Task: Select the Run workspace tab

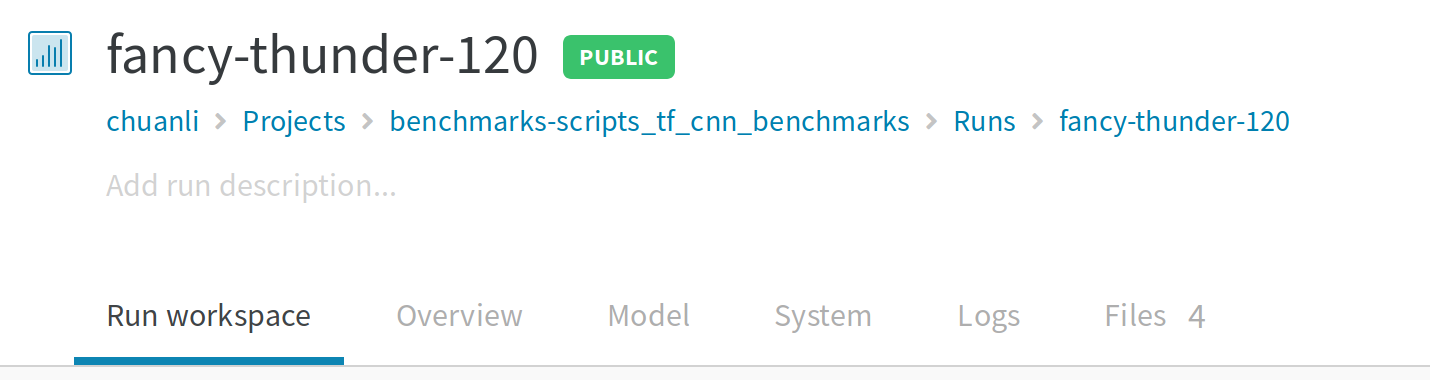Action: 209,316
